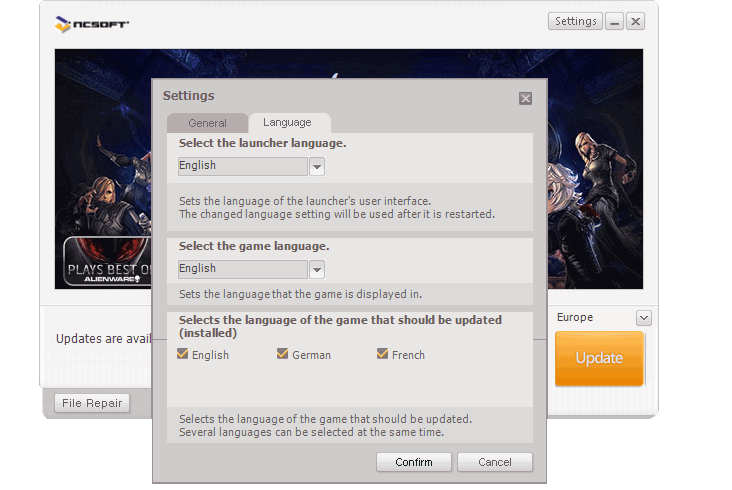Click the Settings dialog title text
This screenshot has width=732, height=490.
189,96
